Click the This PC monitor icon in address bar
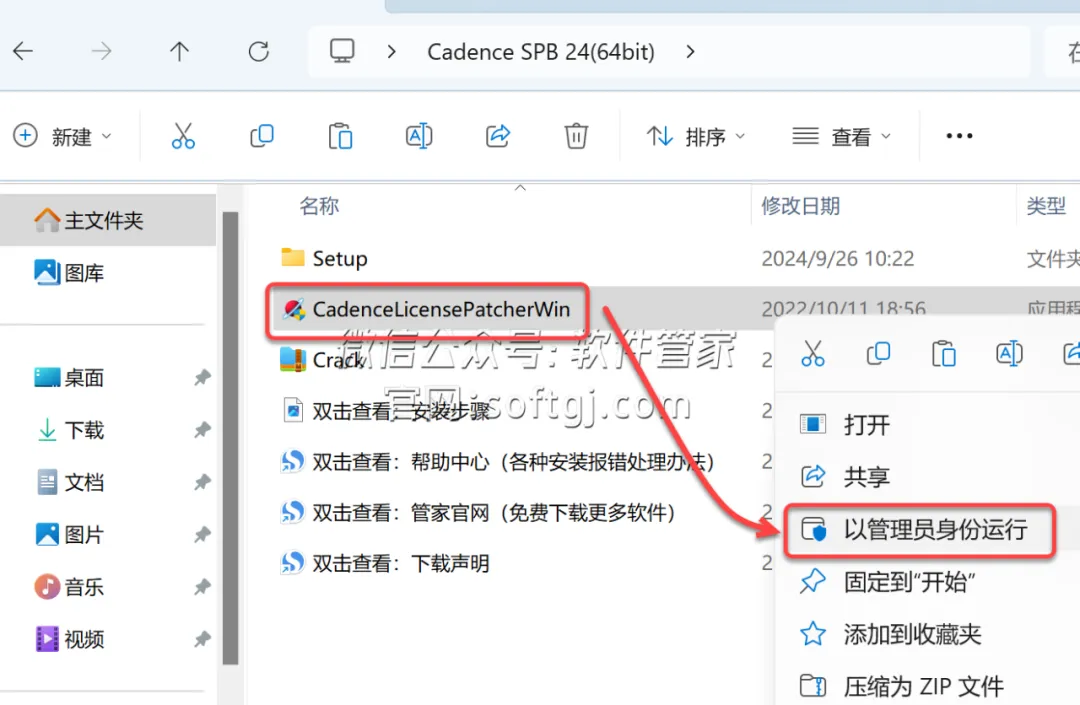 click(x=342, y=52)
